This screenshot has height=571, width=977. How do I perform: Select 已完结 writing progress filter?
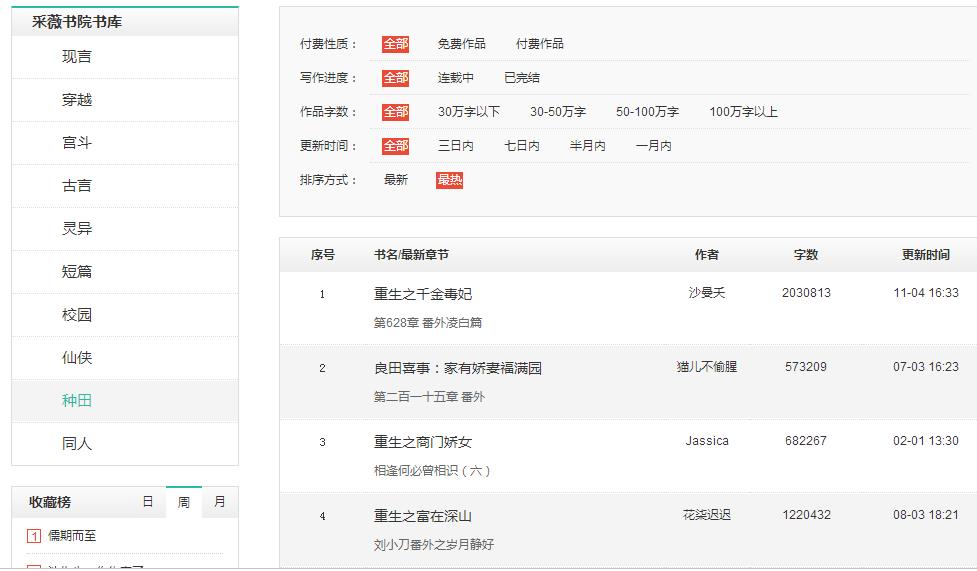point(521,78)
